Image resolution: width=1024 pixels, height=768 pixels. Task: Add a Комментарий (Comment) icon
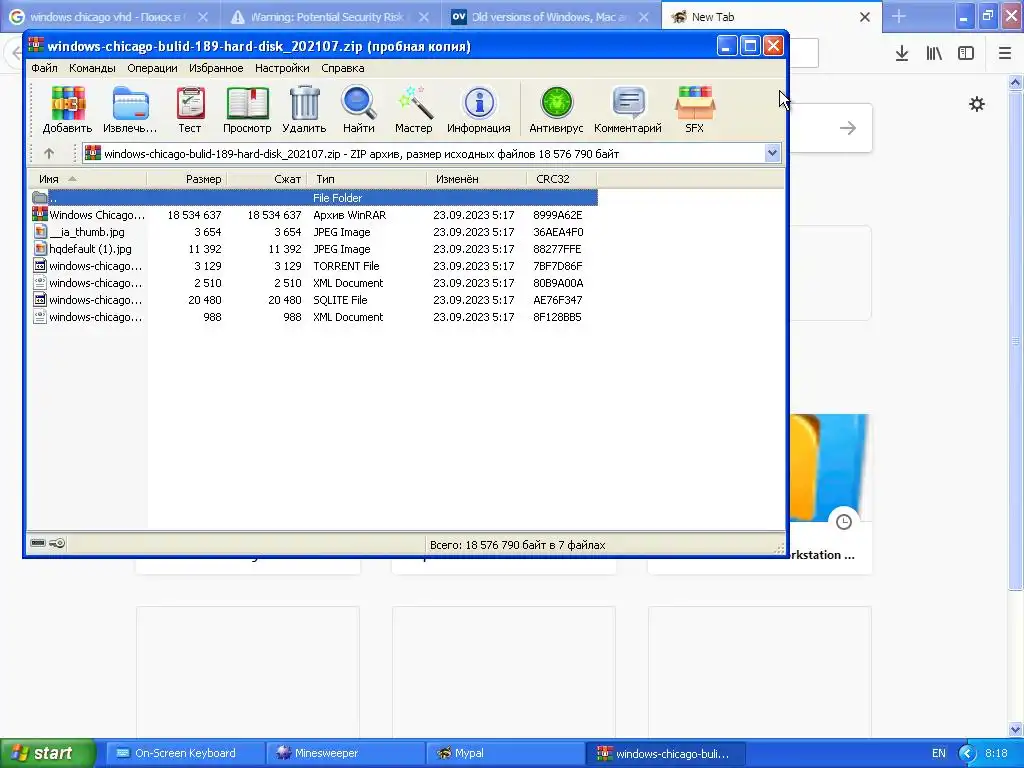pyautogui.click(x=628, y=110)
